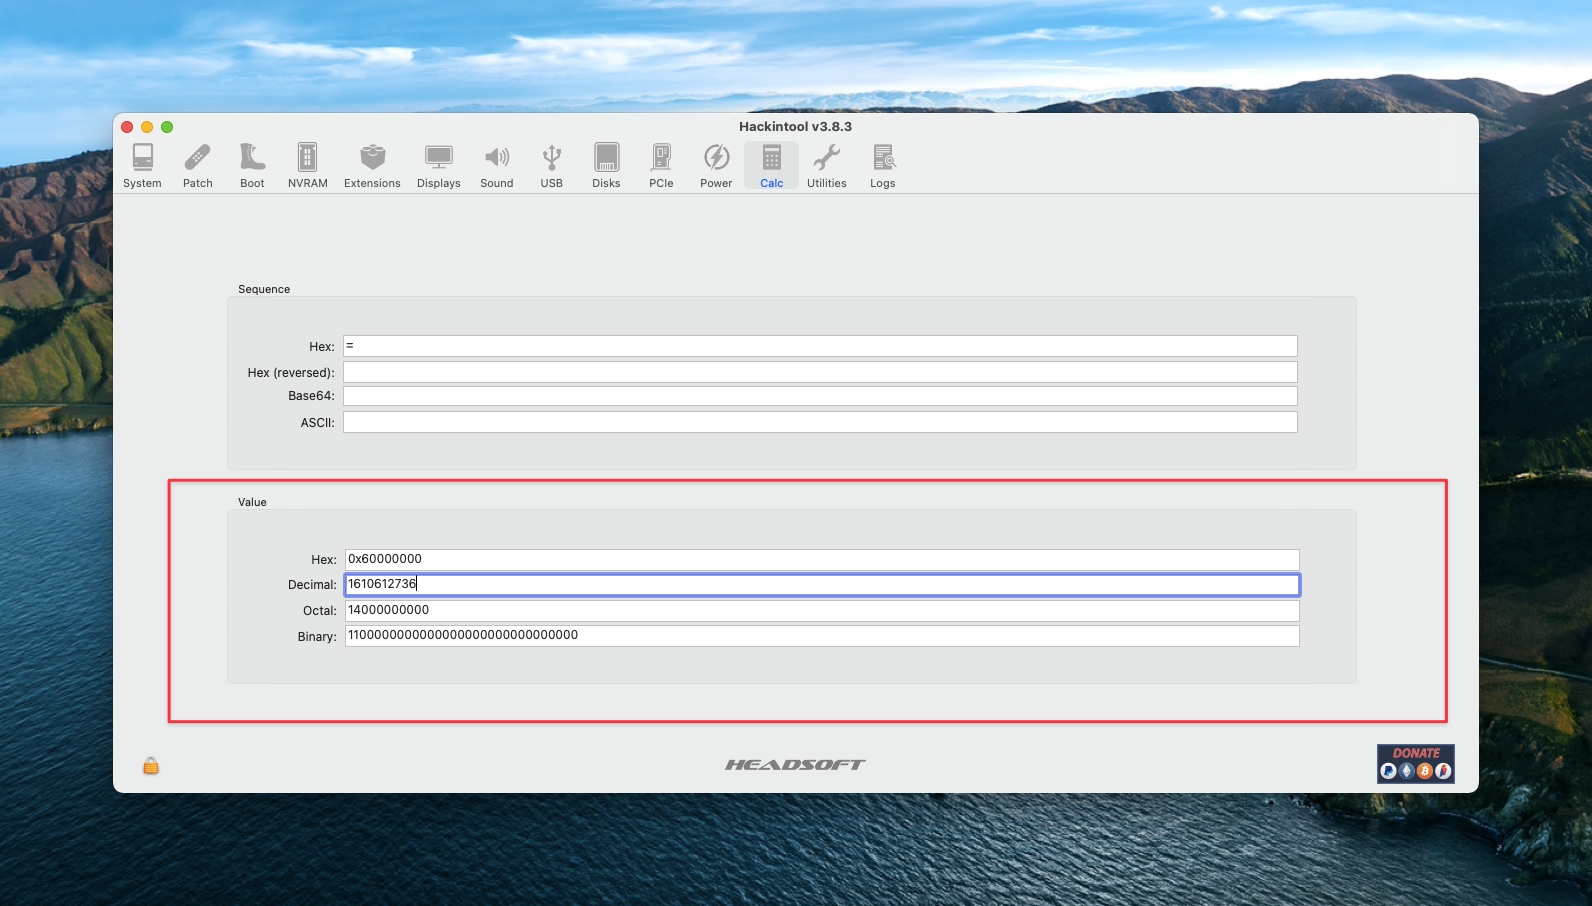Screen dimensions: 1592x906
Task: Show the Logs section
Action: (882, 165)
